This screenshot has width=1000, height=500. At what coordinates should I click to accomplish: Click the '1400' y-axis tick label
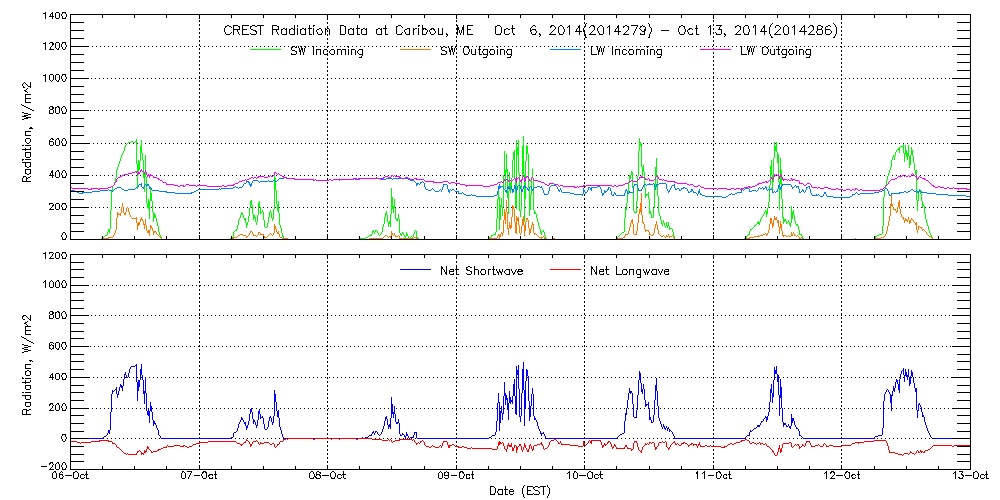(54, 17)
